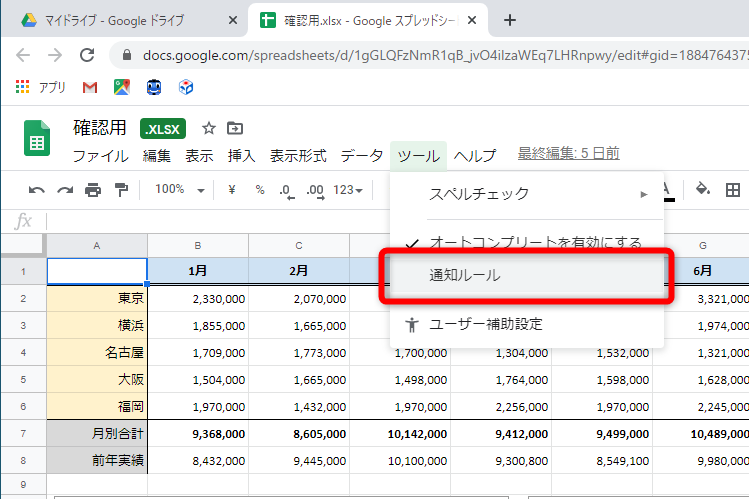Image resolution: width=749 pixels, height=499 pixels.
Task: Open the データ menu
Action: 362,156
